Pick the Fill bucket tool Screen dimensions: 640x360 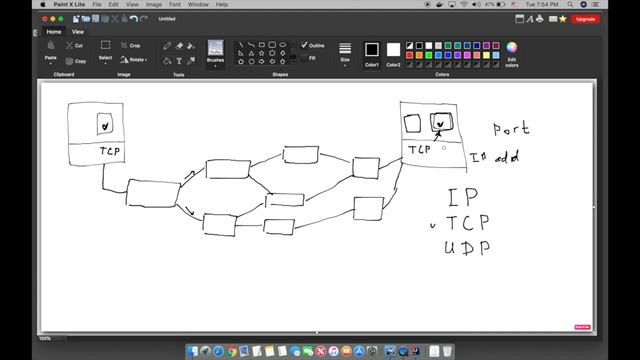(x=167, y=61)
